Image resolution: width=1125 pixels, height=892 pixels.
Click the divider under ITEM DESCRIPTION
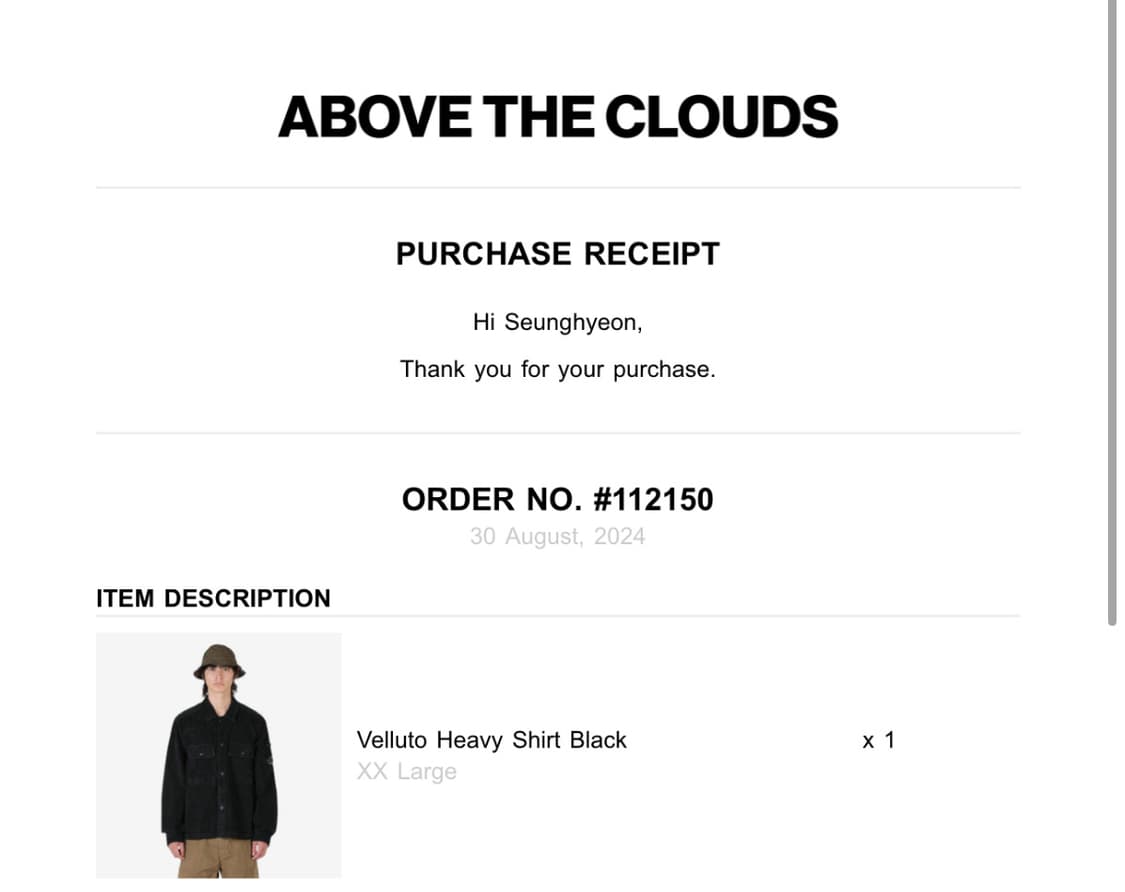pyautogui.click(x=558, y=616)
